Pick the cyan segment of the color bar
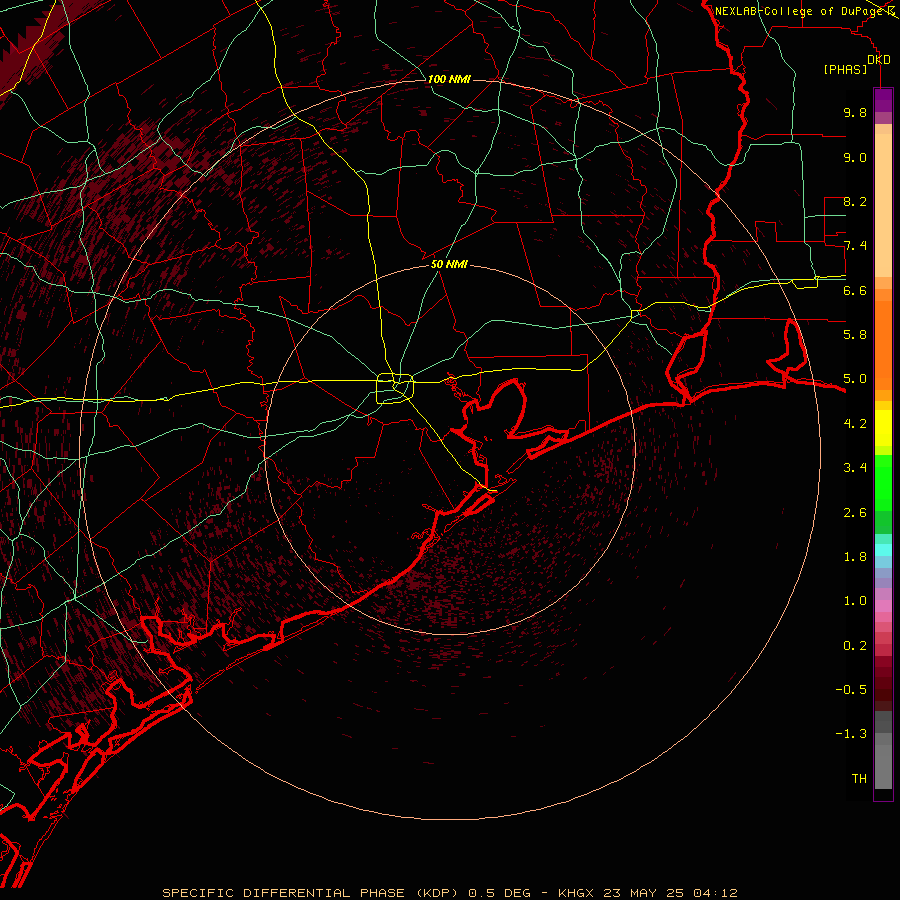Image resolution: width=900 pixels, height=900 pixels. click(x=883, y=549)
